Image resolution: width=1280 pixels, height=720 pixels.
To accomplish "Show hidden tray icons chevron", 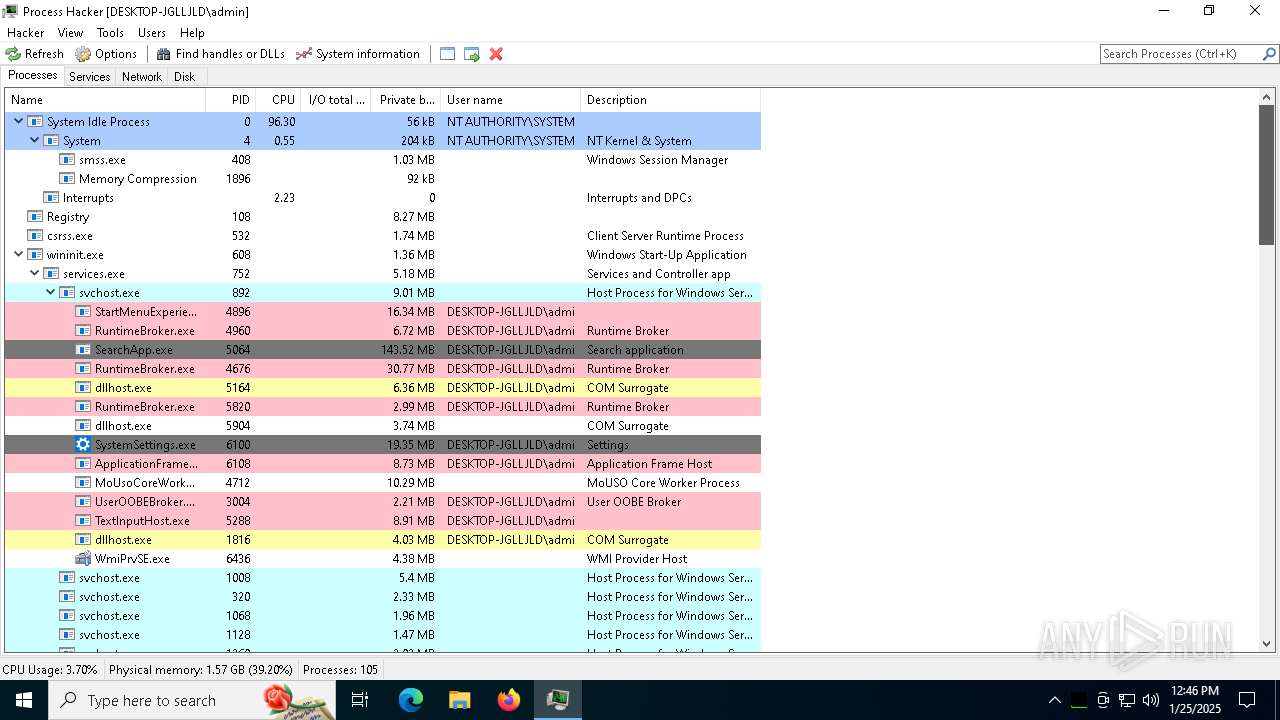I will [1054, 700].
